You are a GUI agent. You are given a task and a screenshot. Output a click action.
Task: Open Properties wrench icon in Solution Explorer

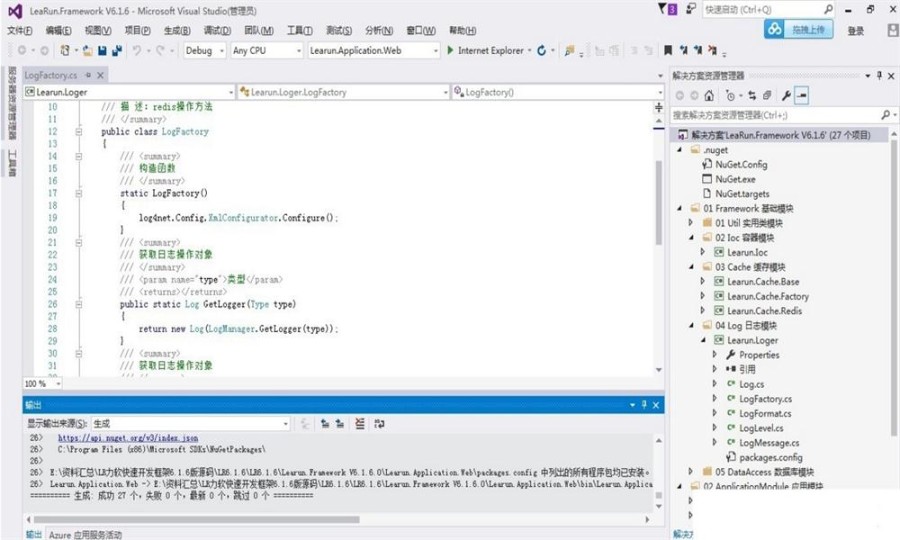tap(786, 96)
